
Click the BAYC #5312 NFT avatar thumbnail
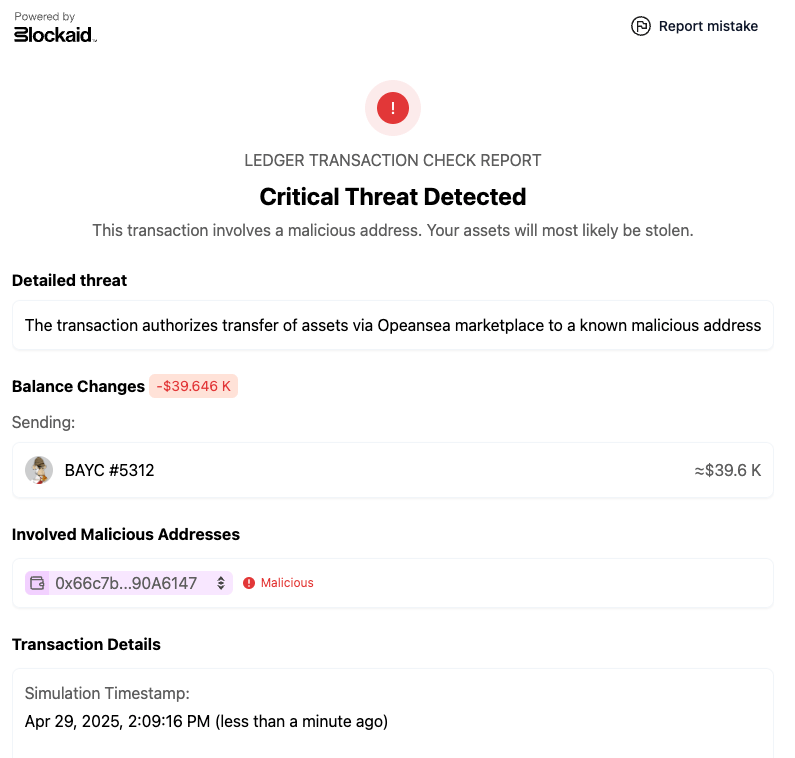click(39, 470)
